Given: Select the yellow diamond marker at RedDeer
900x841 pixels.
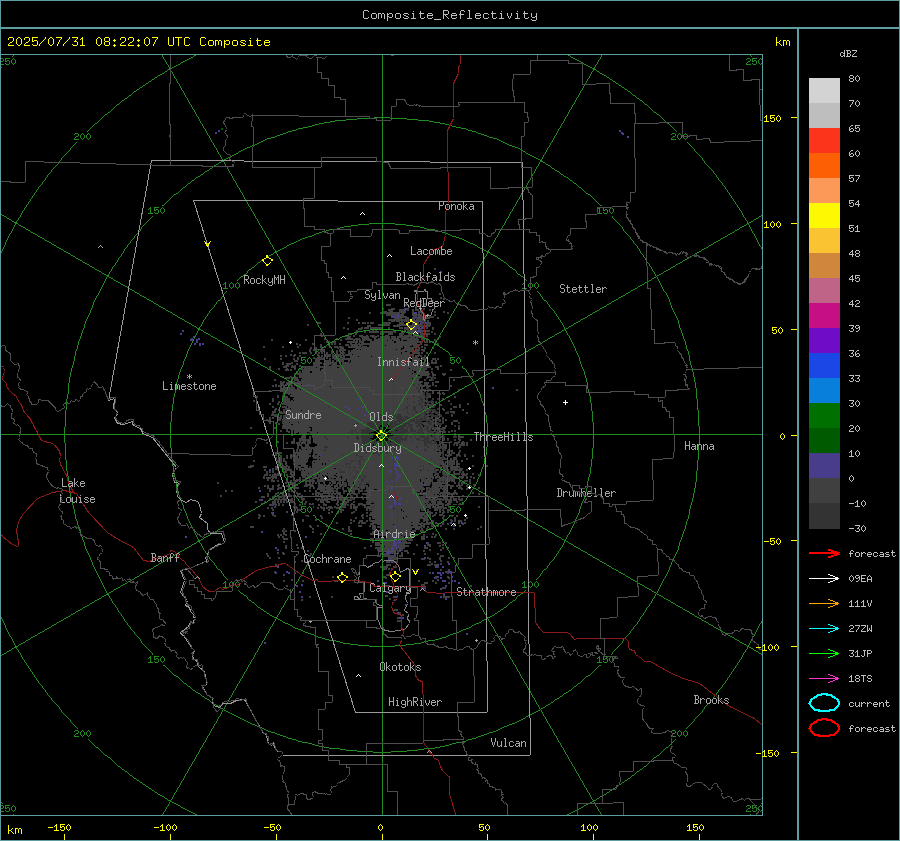Looking at the screenshot, I should [x=412, y=325].
